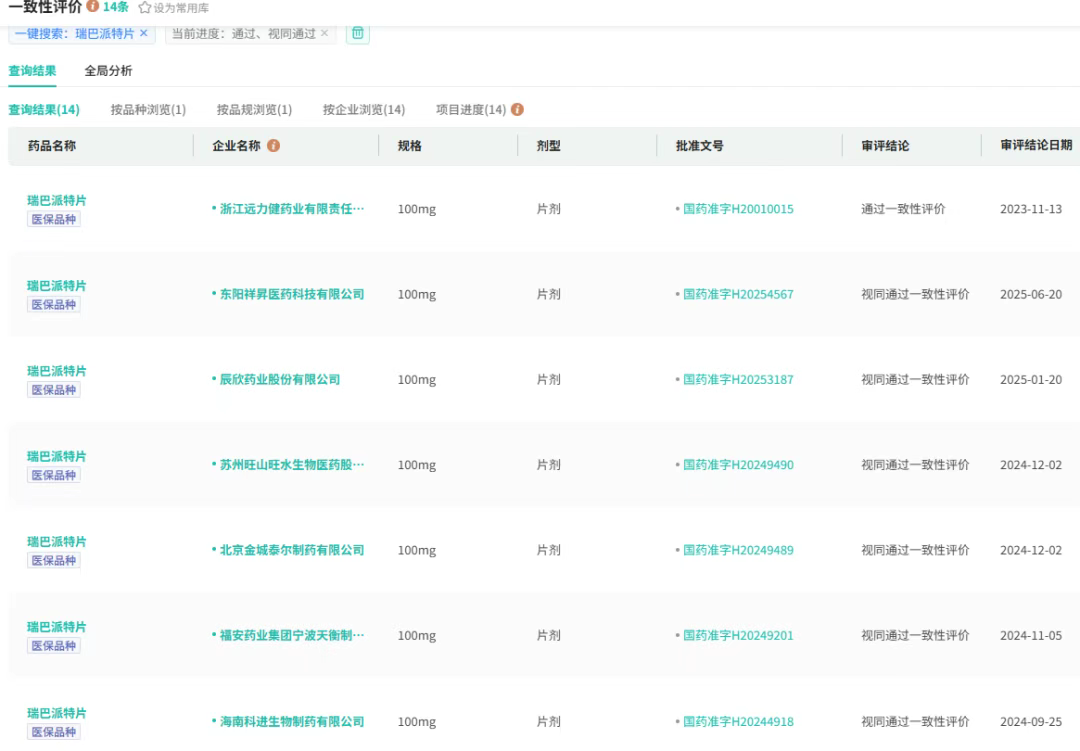The height and width of the screenshot is (751, 1080).
Task: Open company link 辰欣药业股份有限公司
Action: click(x=280, y=380)
